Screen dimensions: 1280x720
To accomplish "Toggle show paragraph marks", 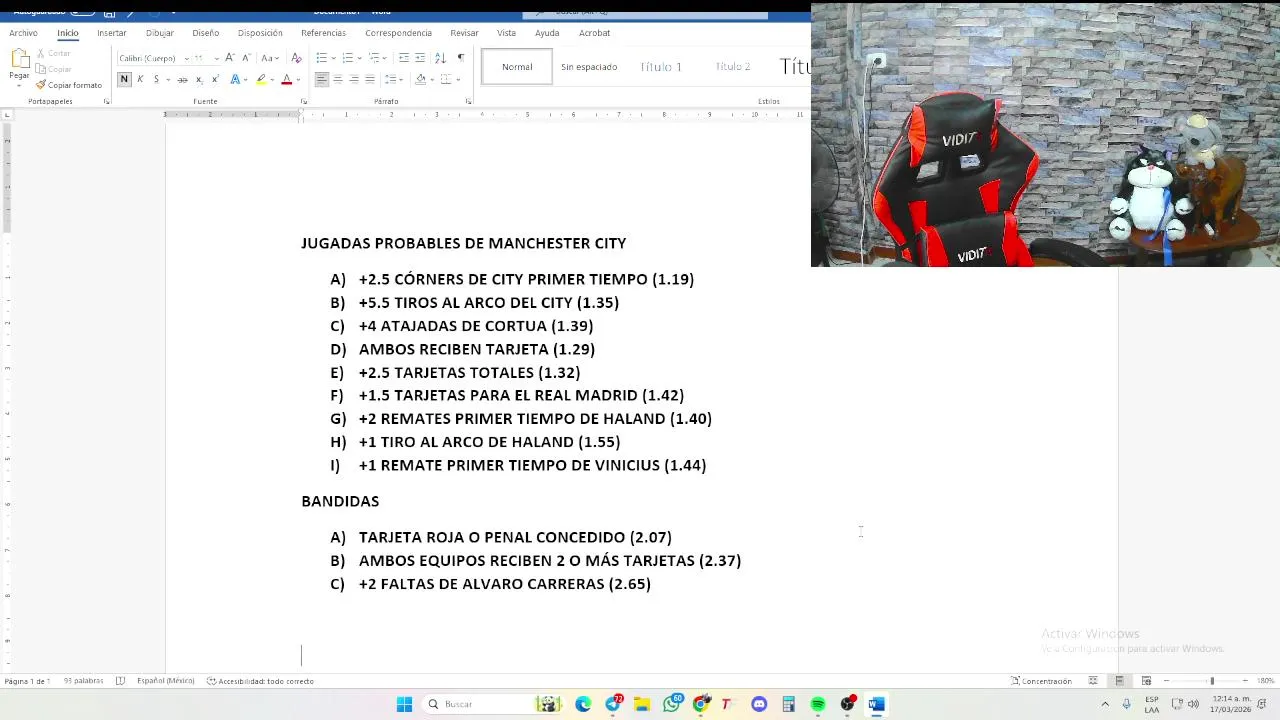I will [460, 58].
